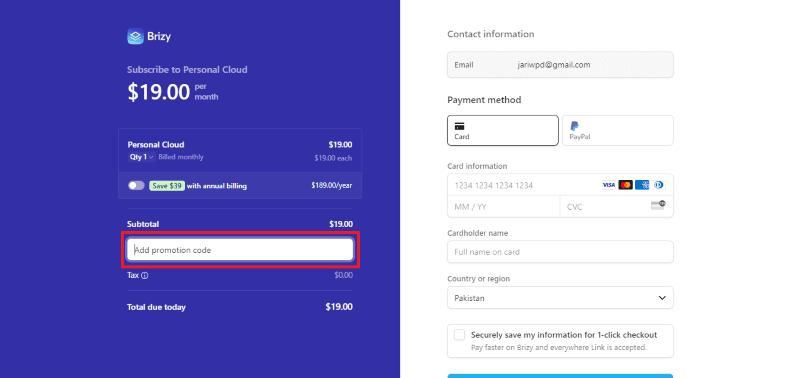This screenshot has width=800, height=378.
Task: Click the Subtotal label
Action: [143, 224]
